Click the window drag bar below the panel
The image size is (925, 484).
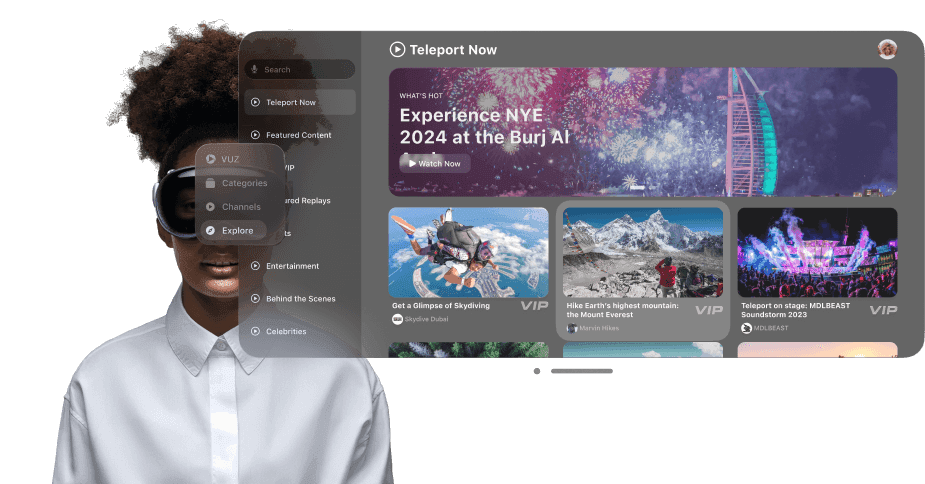coord(581,371)
